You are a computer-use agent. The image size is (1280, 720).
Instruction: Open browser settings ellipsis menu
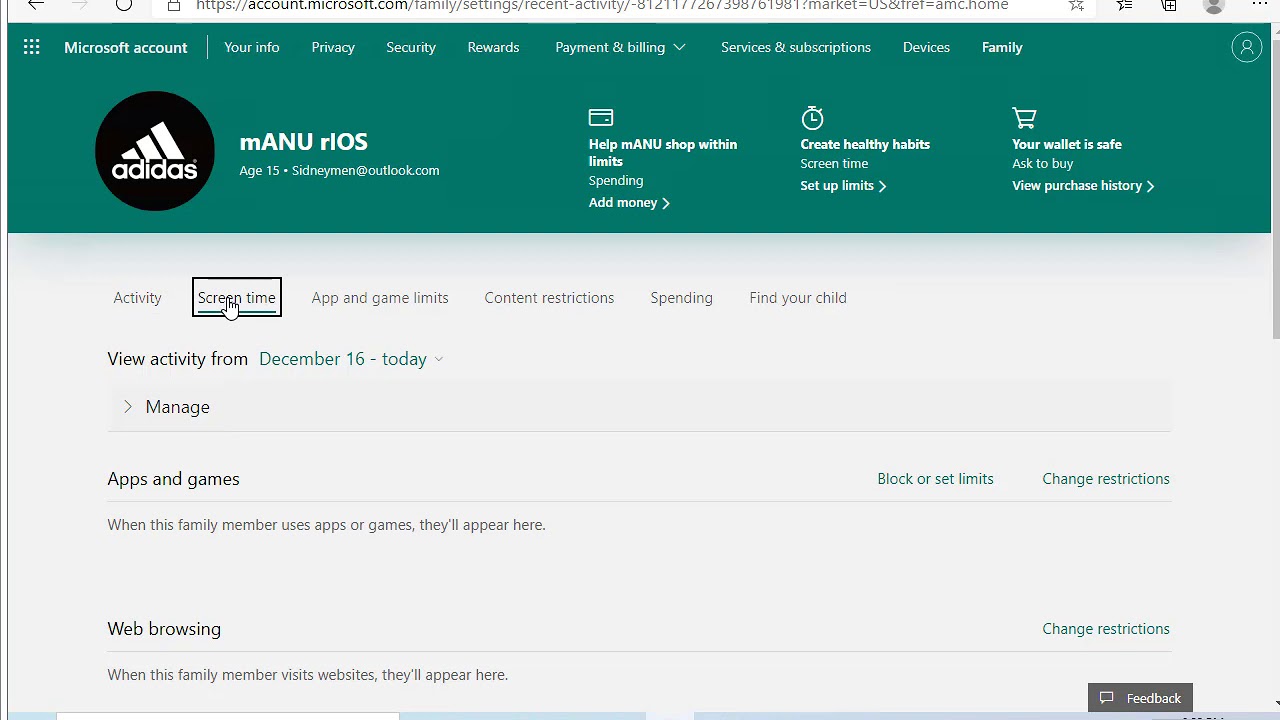click(1259, 5)
